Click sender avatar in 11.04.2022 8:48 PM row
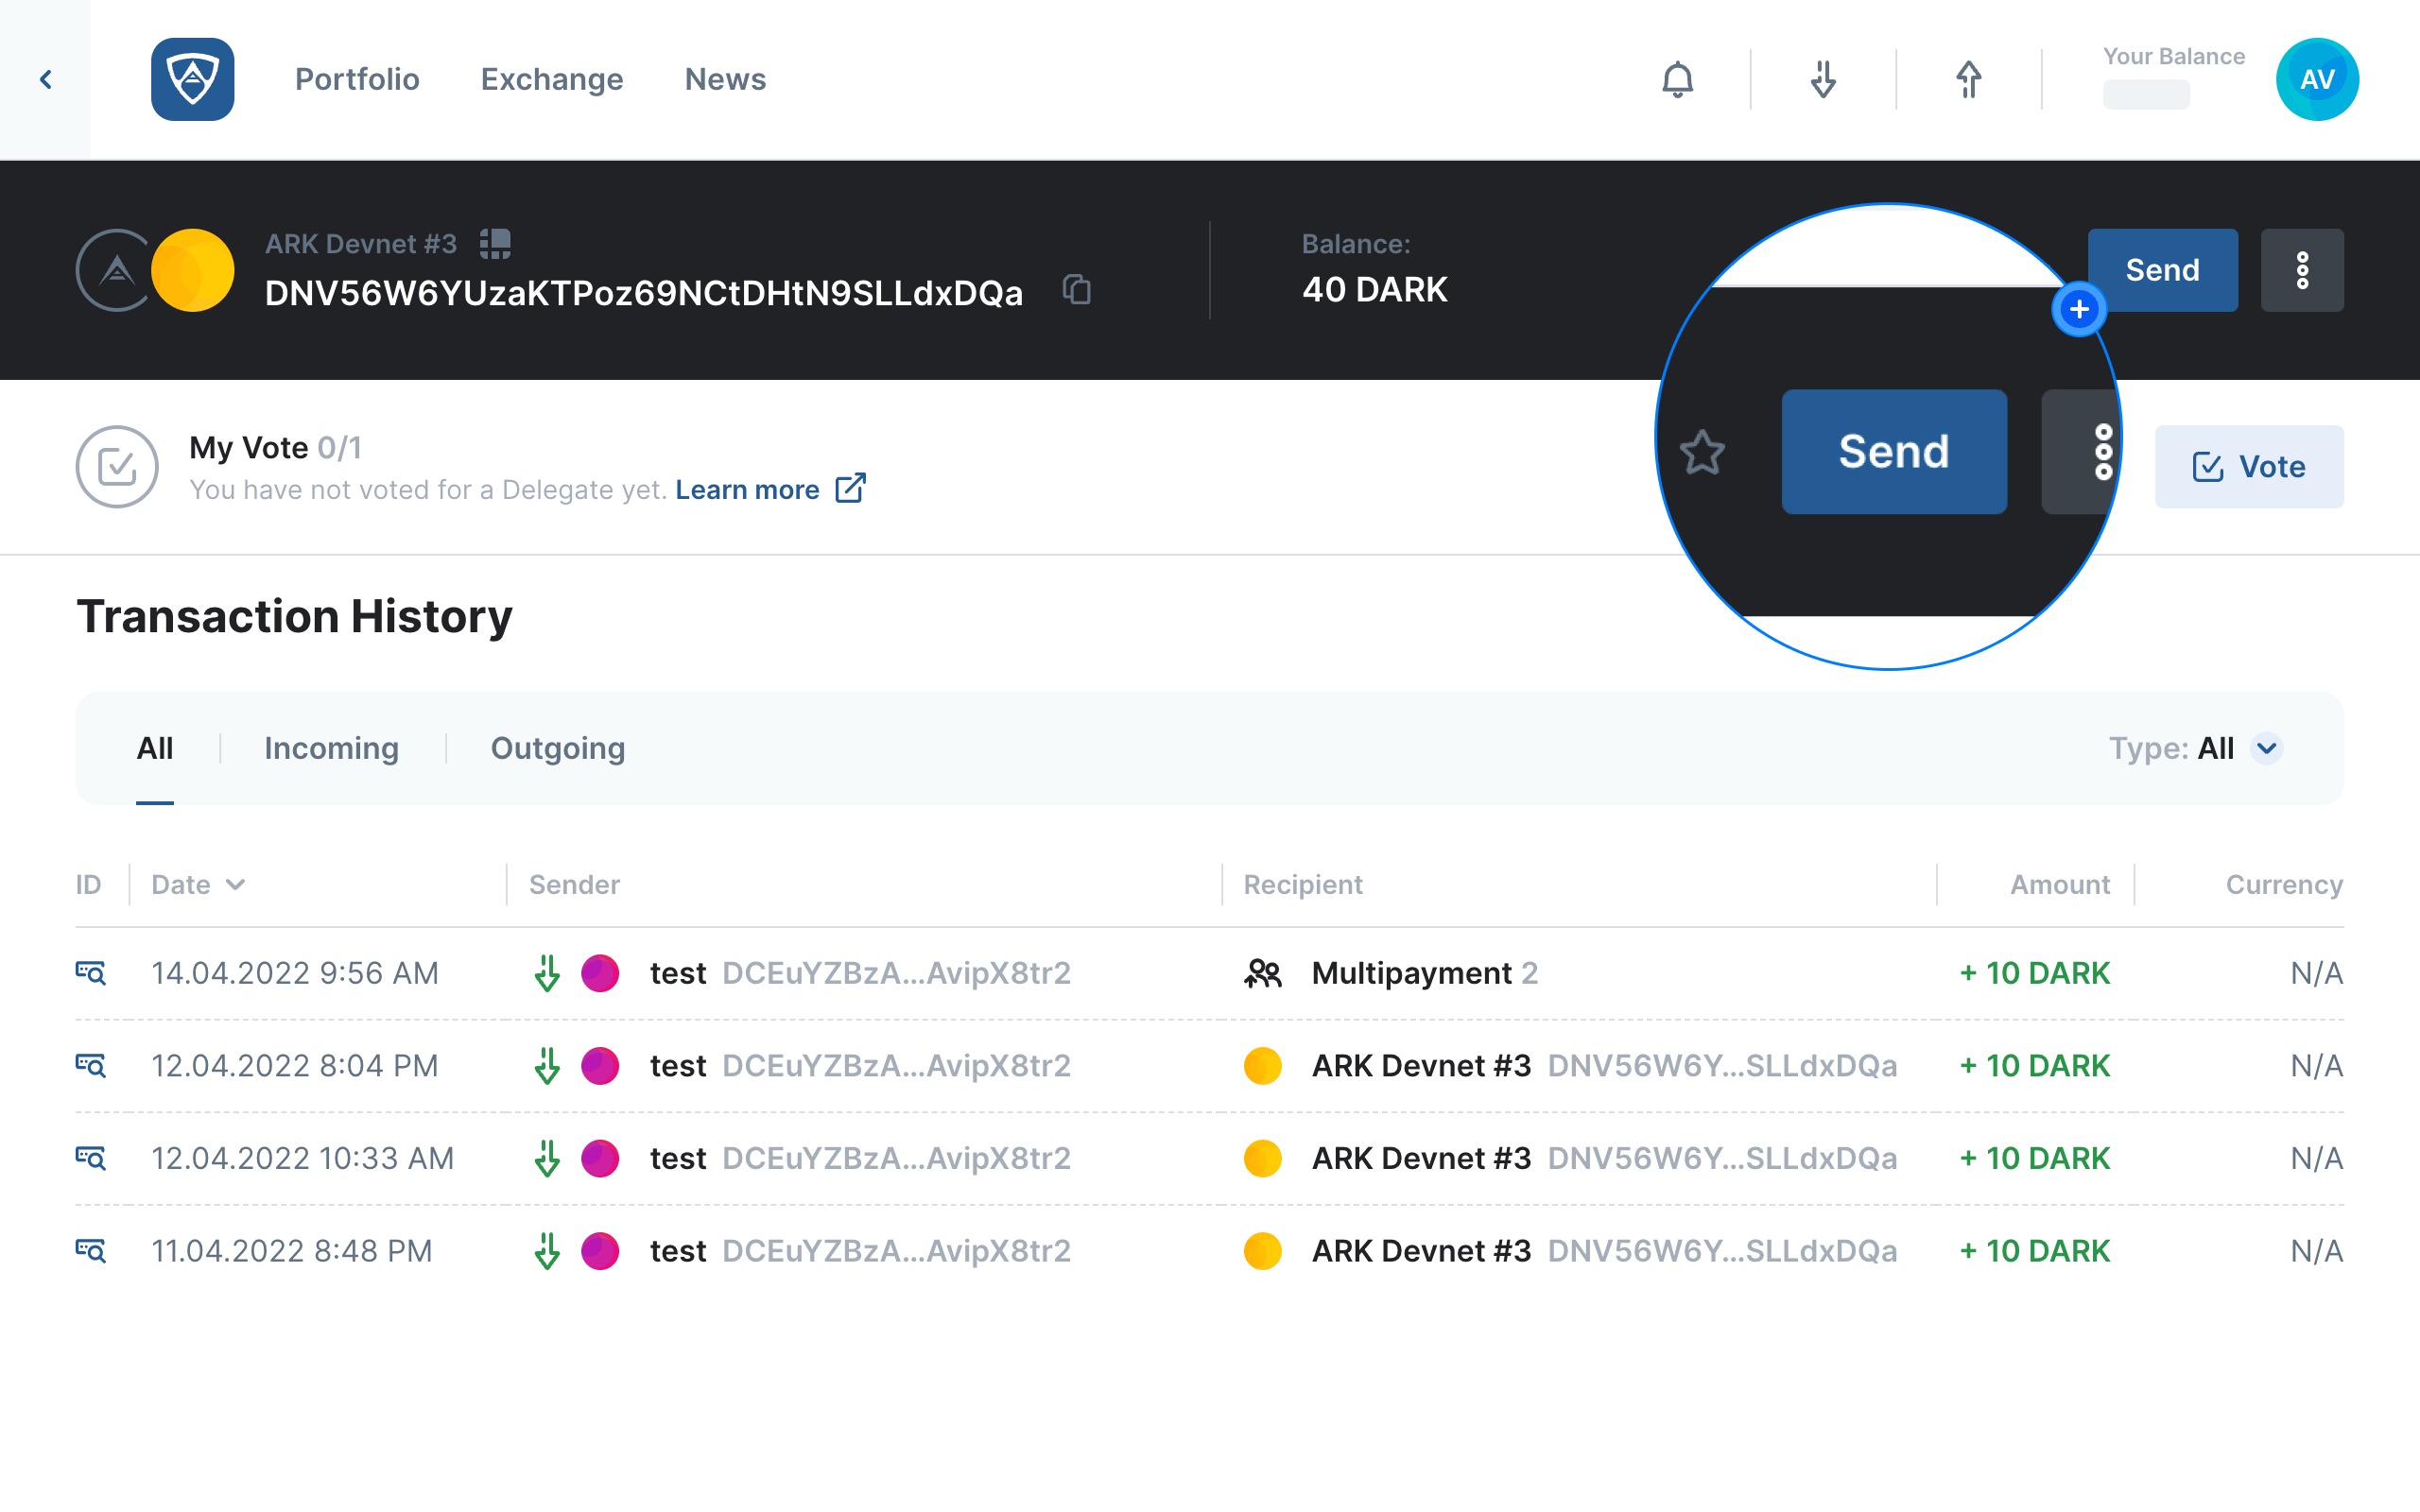The height and width of the screenshot is (1512, 2420). [600, 1251]
